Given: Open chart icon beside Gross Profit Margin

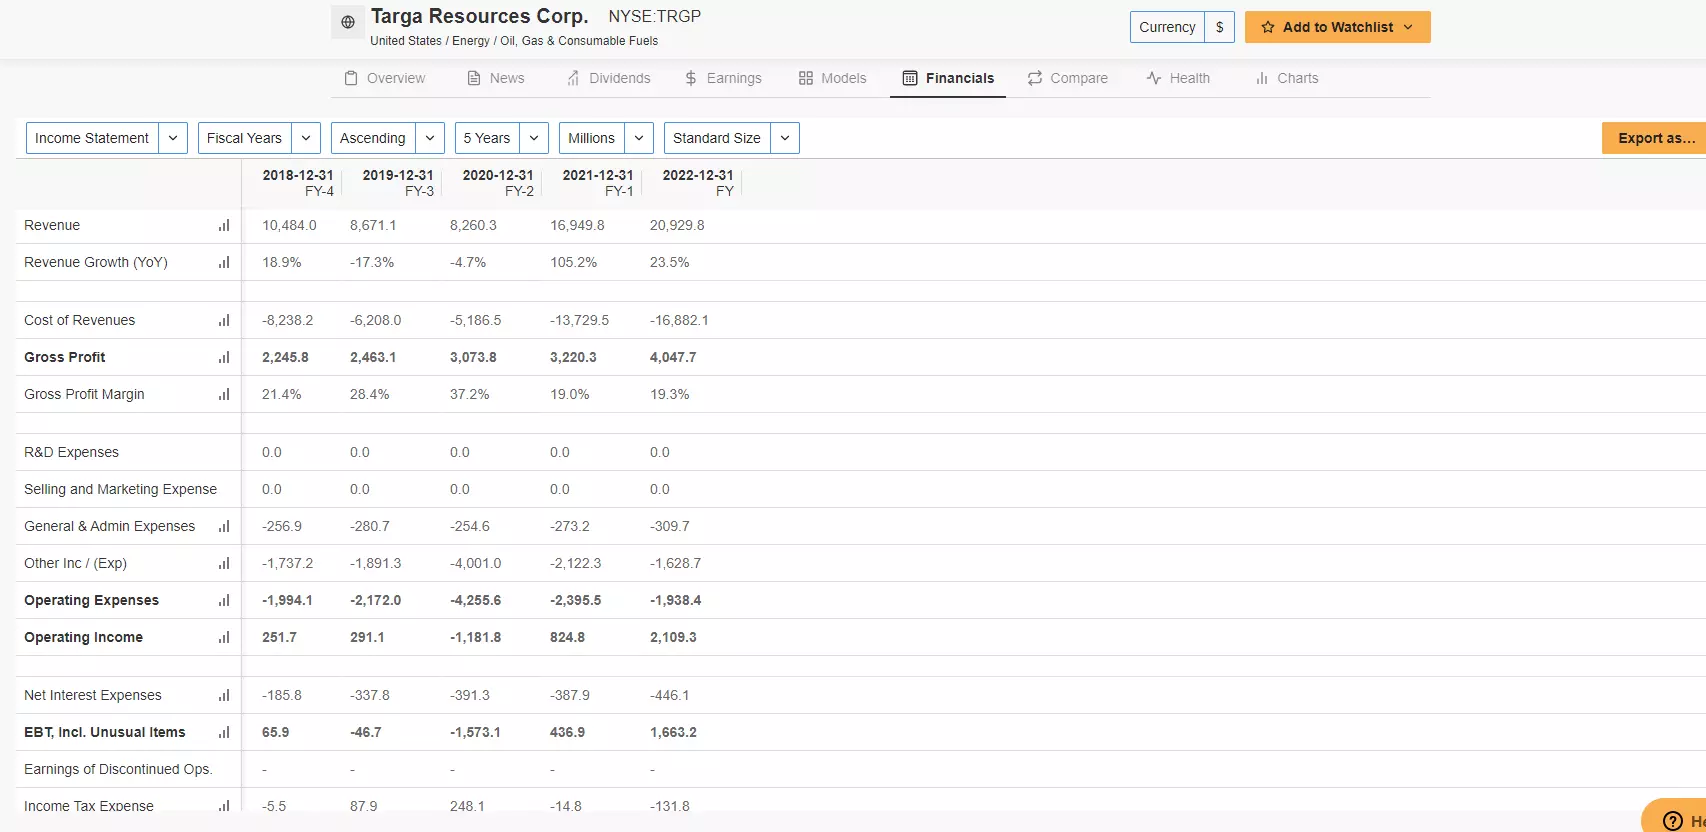Looking at the screenshot, I should click(224, 395).
